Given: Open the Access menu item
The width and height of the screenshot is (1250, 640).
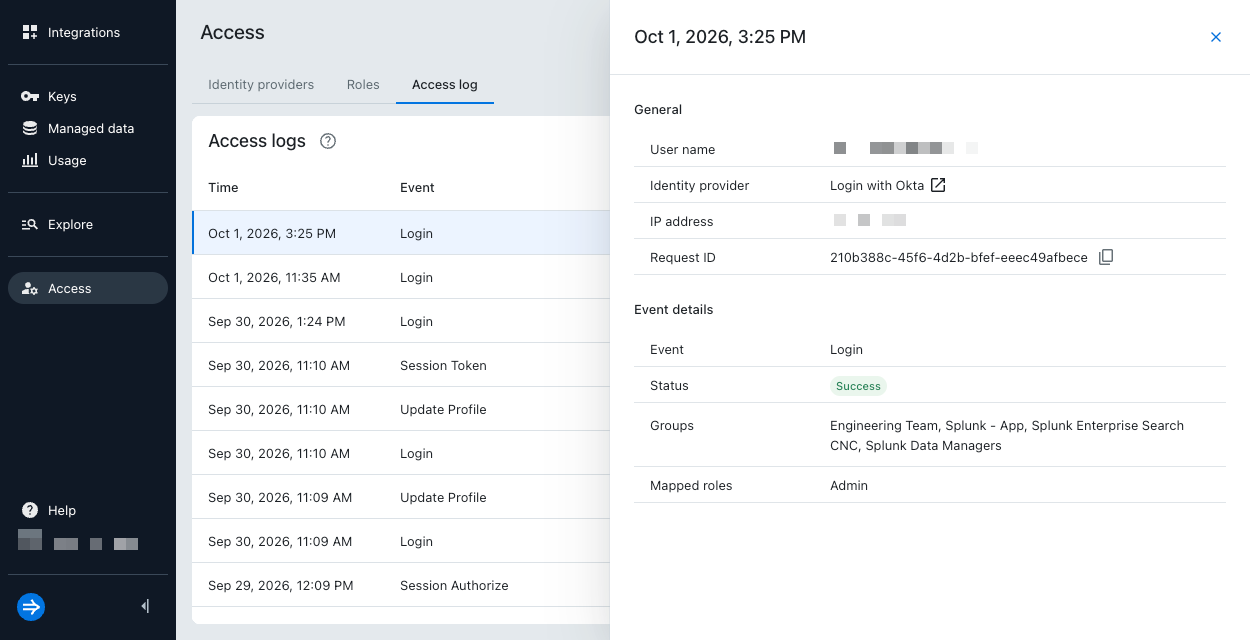Looking at the screenshot, I should (88, 288).
